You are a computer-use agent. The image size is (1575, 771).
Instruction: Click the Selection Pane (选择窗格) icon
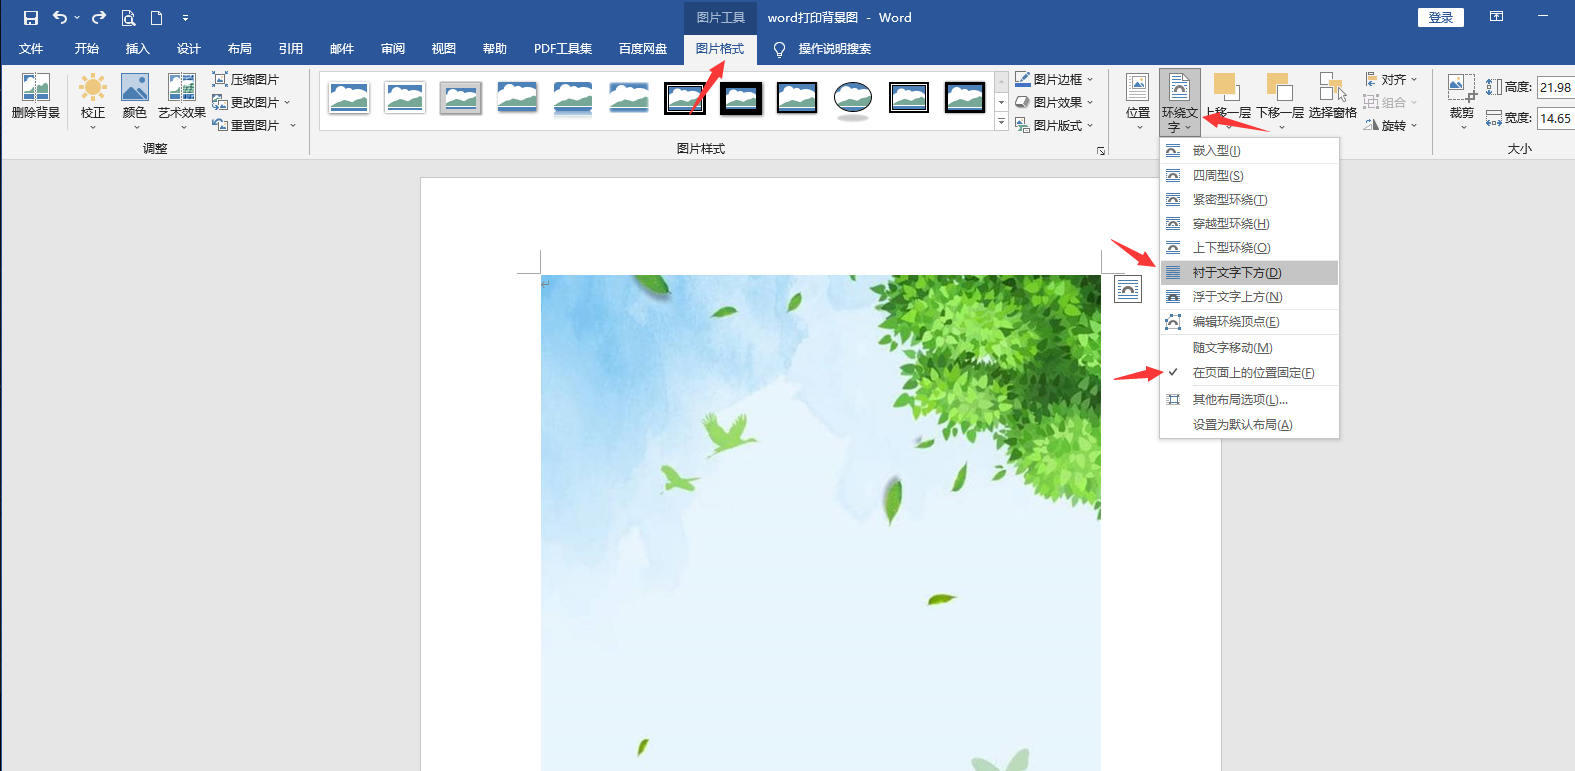(x=1332, y=89)
